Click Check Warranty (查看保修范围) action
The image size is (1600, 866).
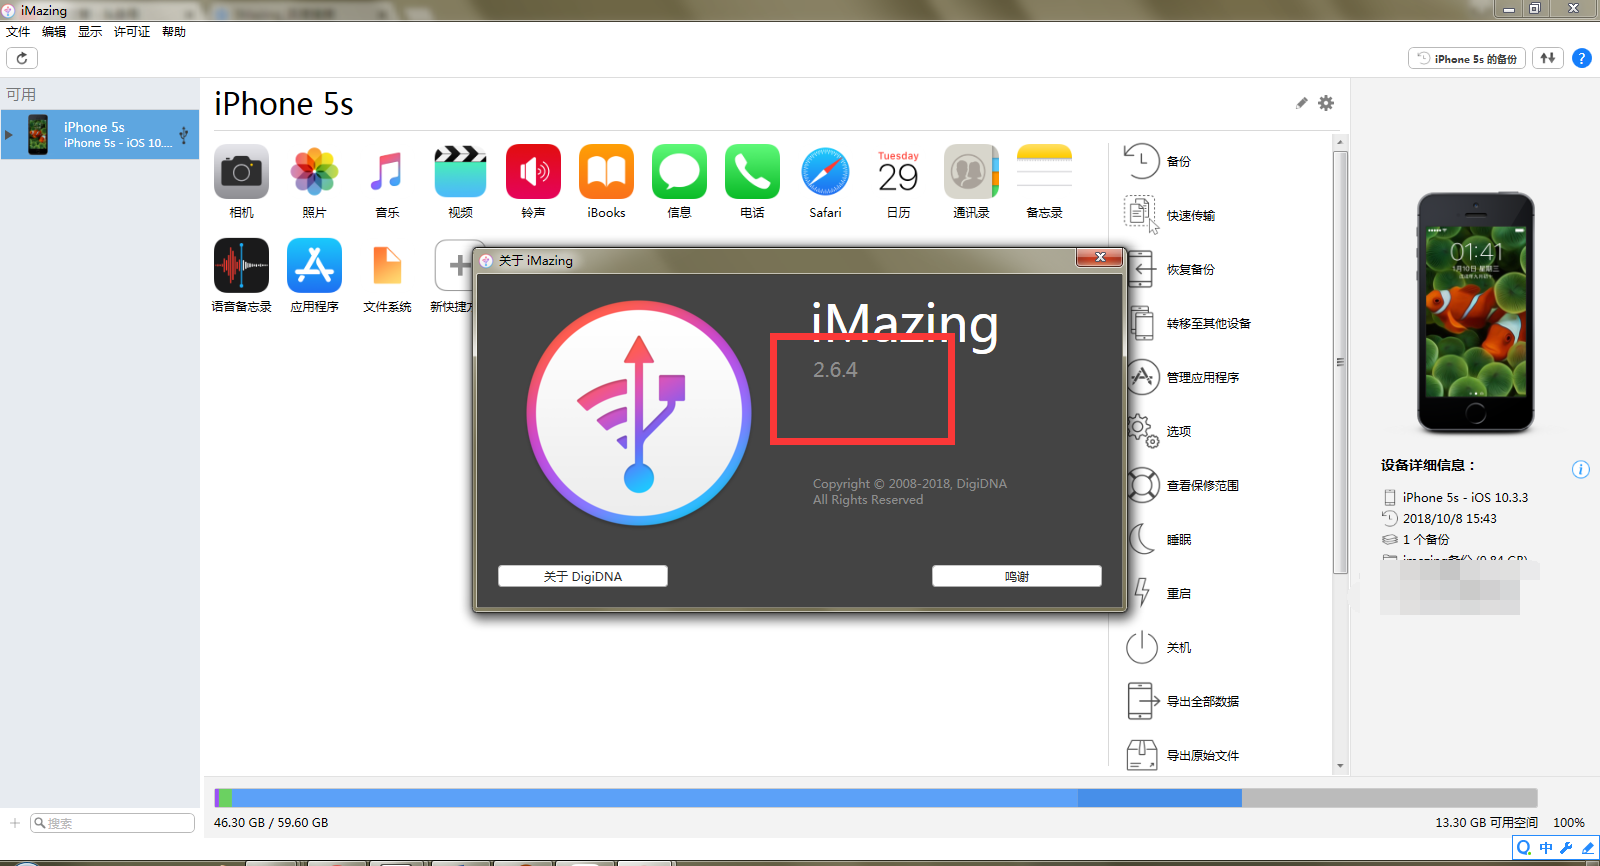coord(1182,485)
